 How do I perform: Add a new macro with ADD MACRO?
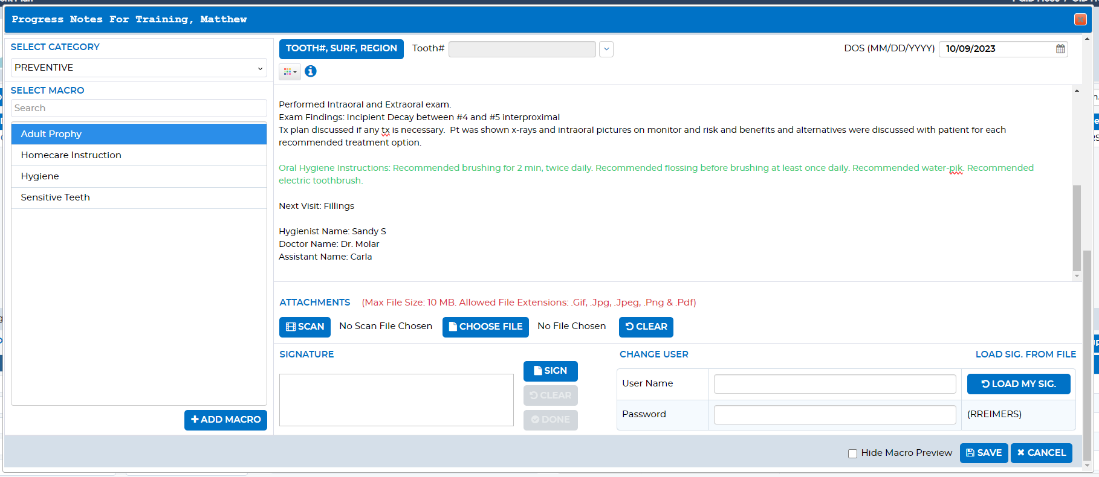(x=226, y=420)
